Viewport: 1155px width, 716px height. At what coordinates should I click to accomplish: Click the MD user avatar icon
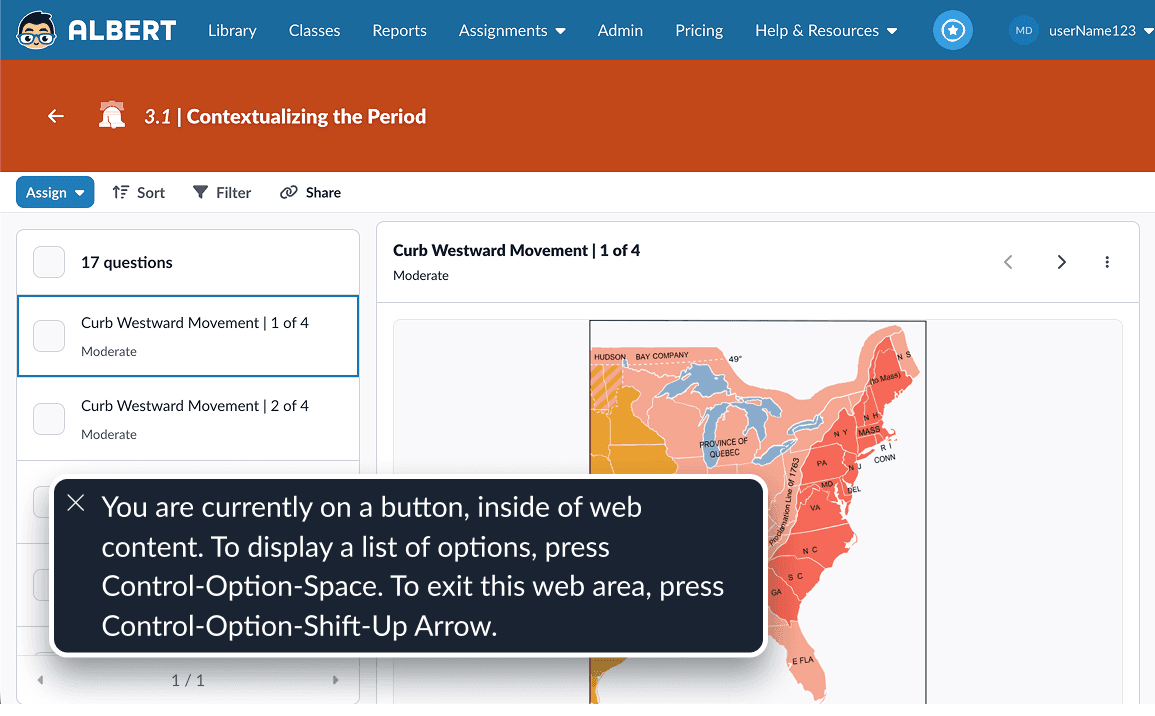[x=1024, y=31]
